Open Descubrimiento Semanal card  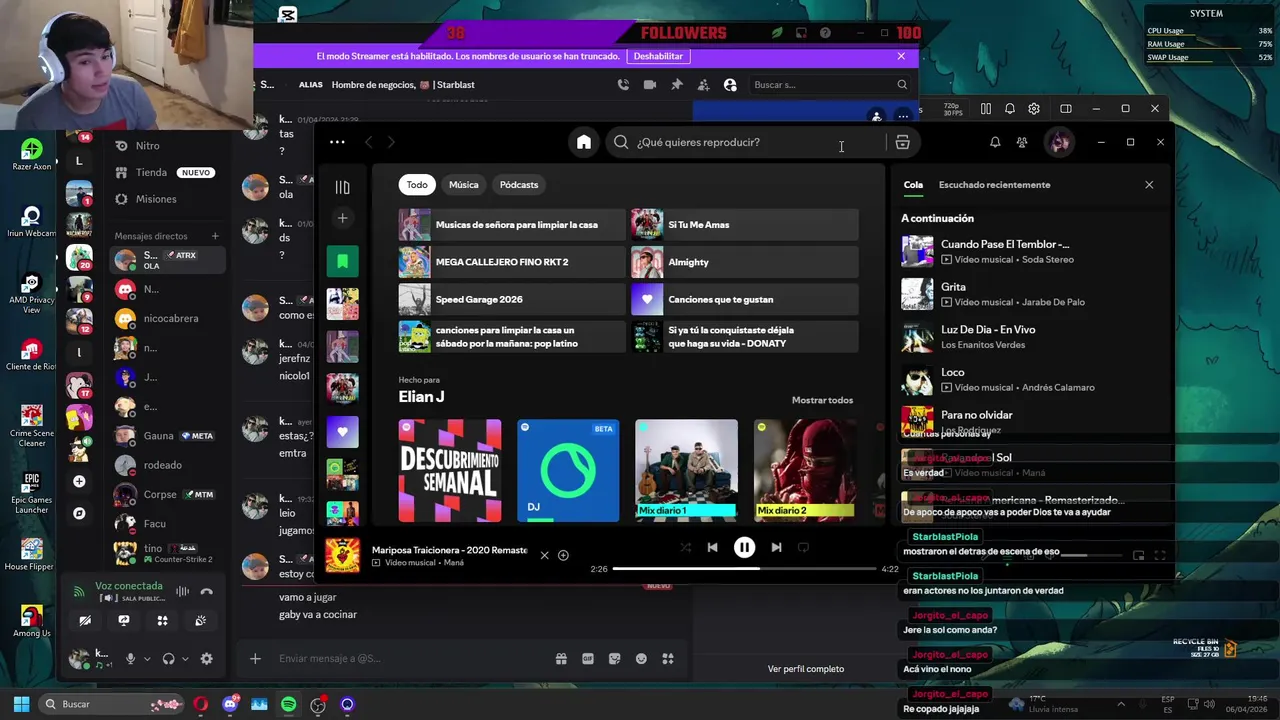[x=450, y=471]
